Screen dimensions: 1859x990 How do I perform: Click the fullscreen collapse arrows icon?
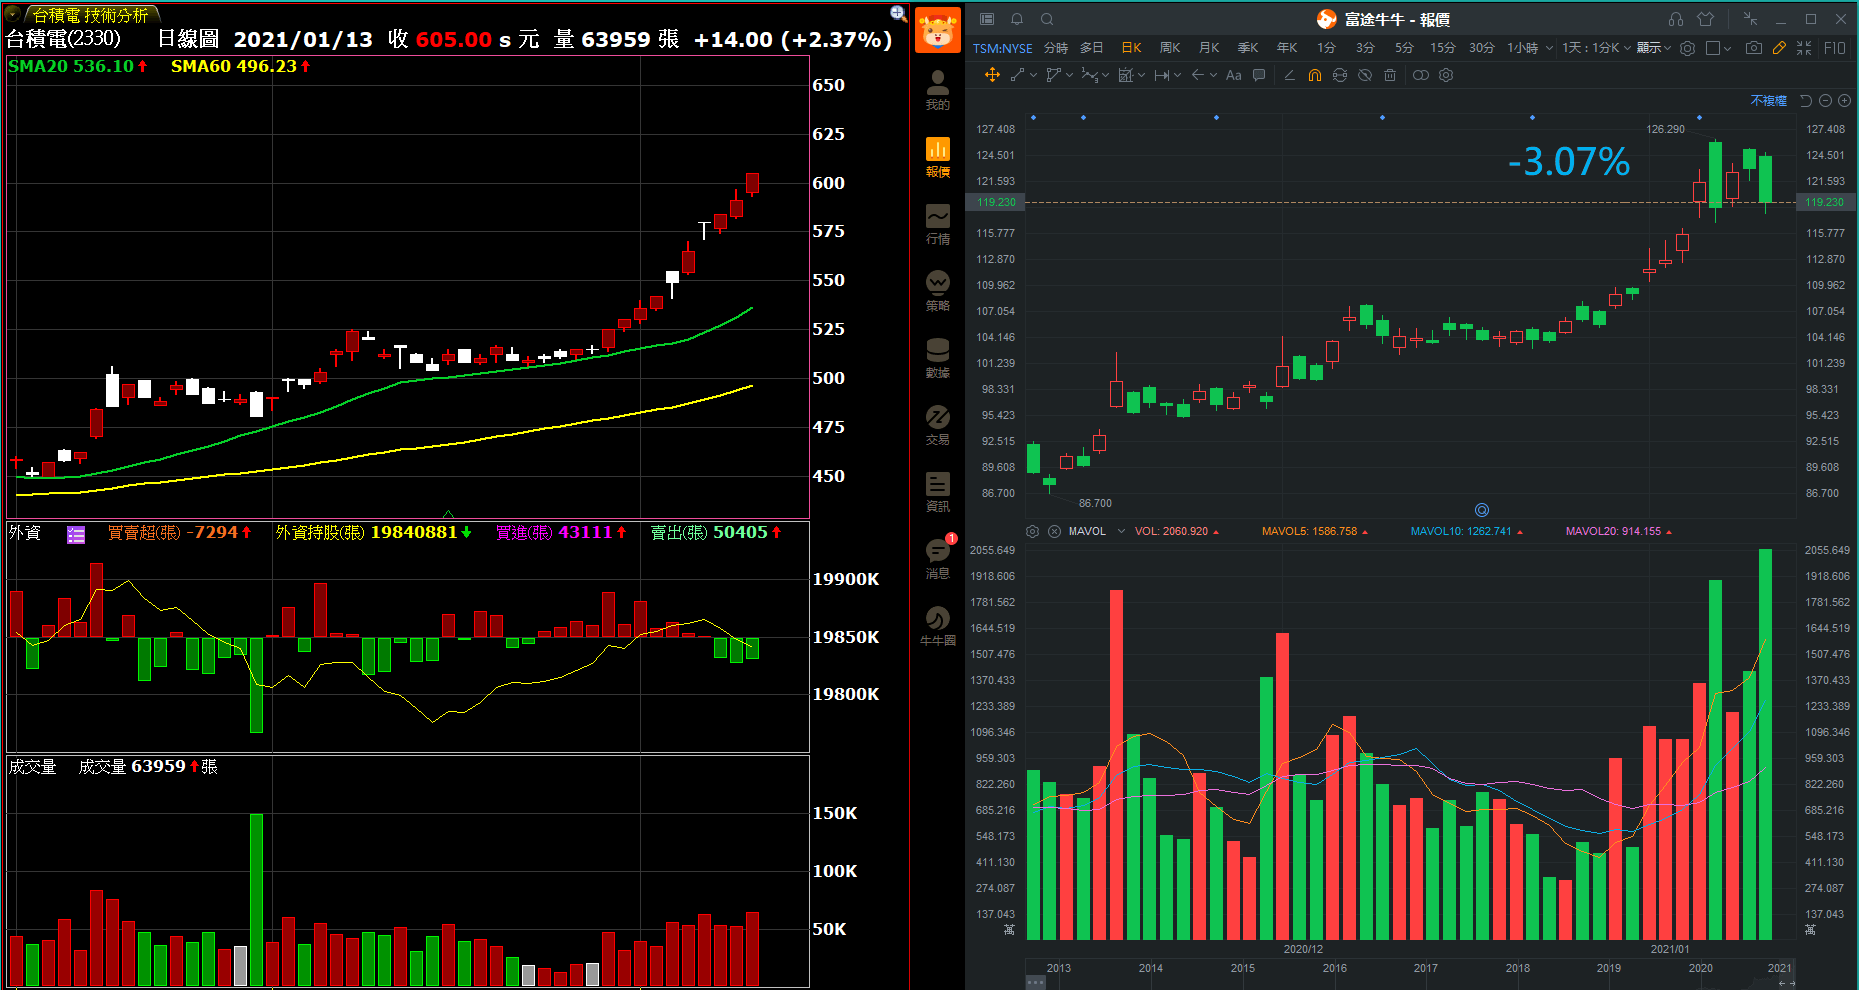(x=1804, y=48)
